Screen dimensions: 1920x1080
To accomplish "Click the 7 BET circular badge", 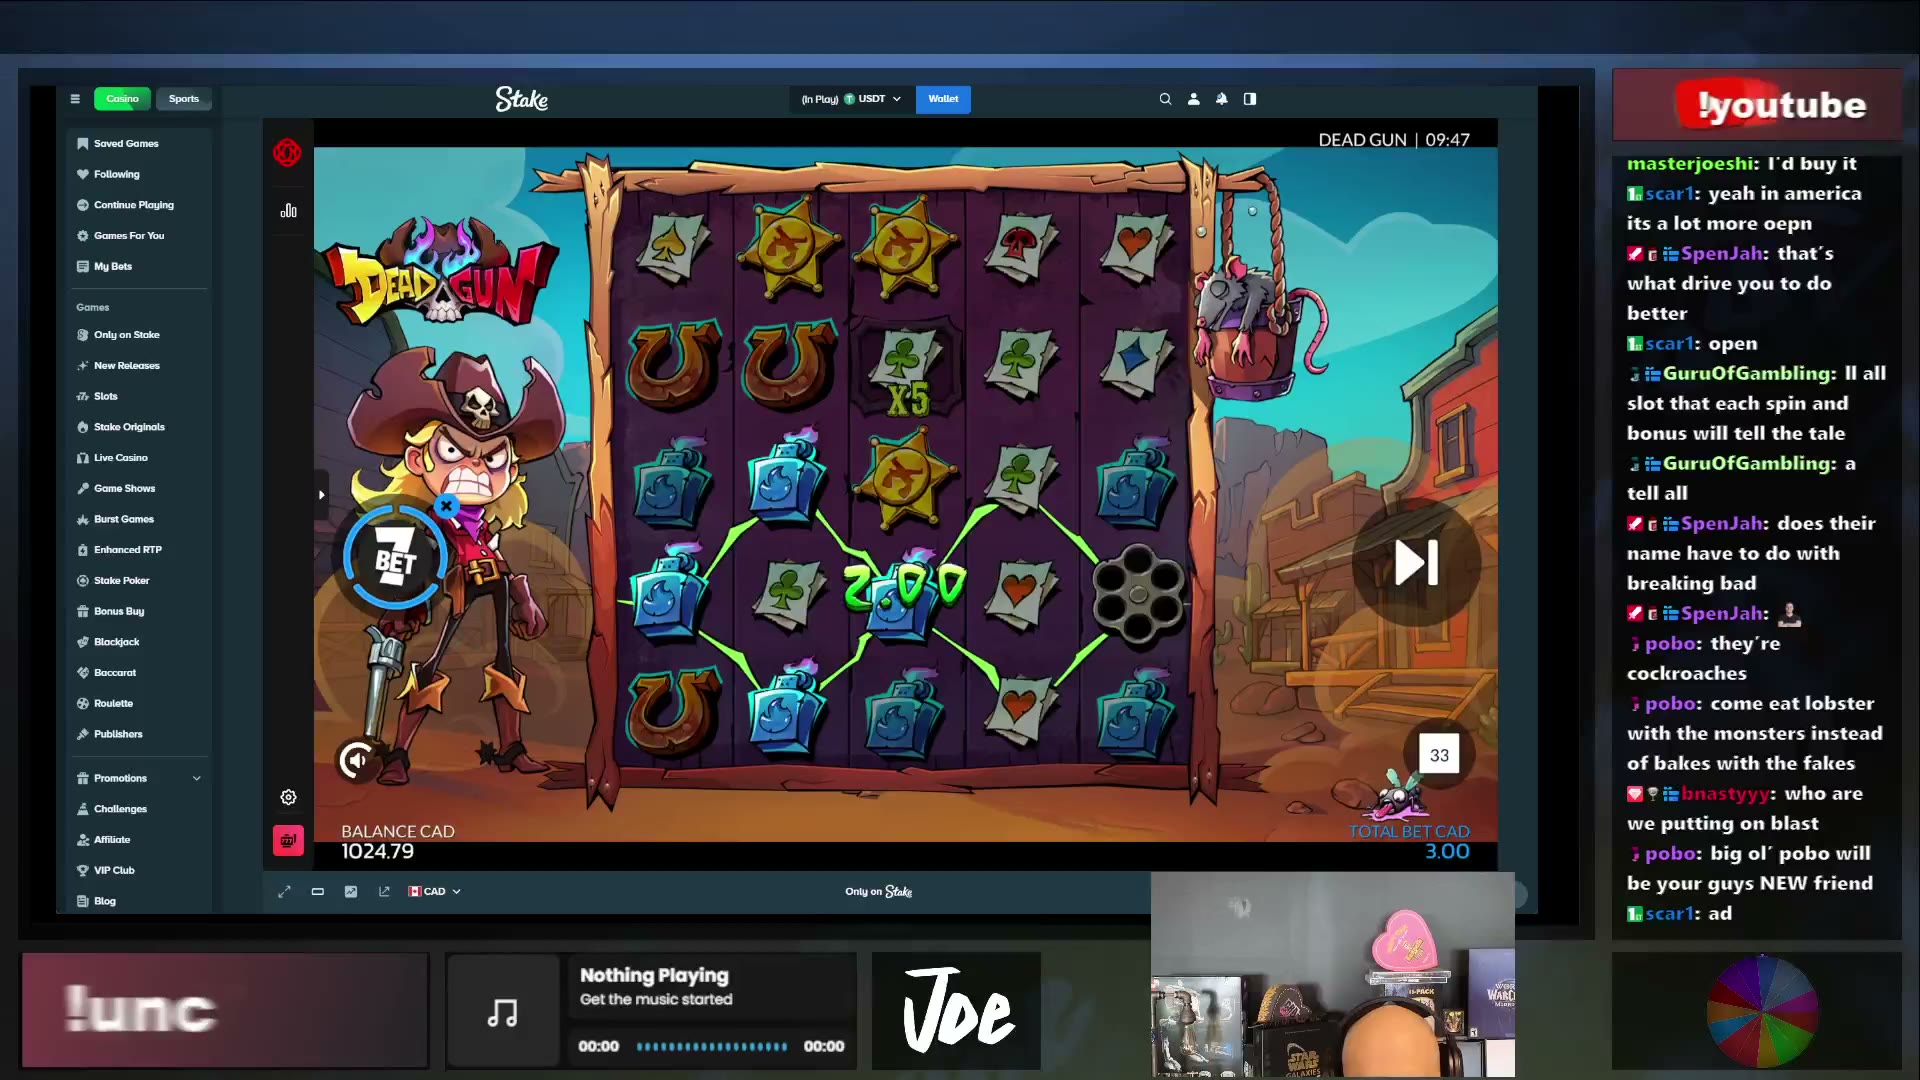I will pos(395,558).
